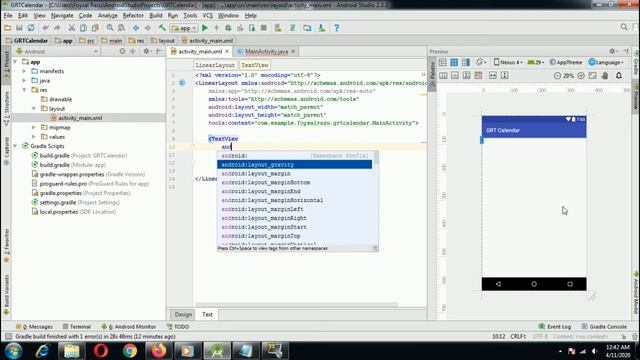Image resolution: width=640 pixels, height=360 pixels.
Task: Click the bell warnings icon in Preview
Action: [x=619, y=76]
